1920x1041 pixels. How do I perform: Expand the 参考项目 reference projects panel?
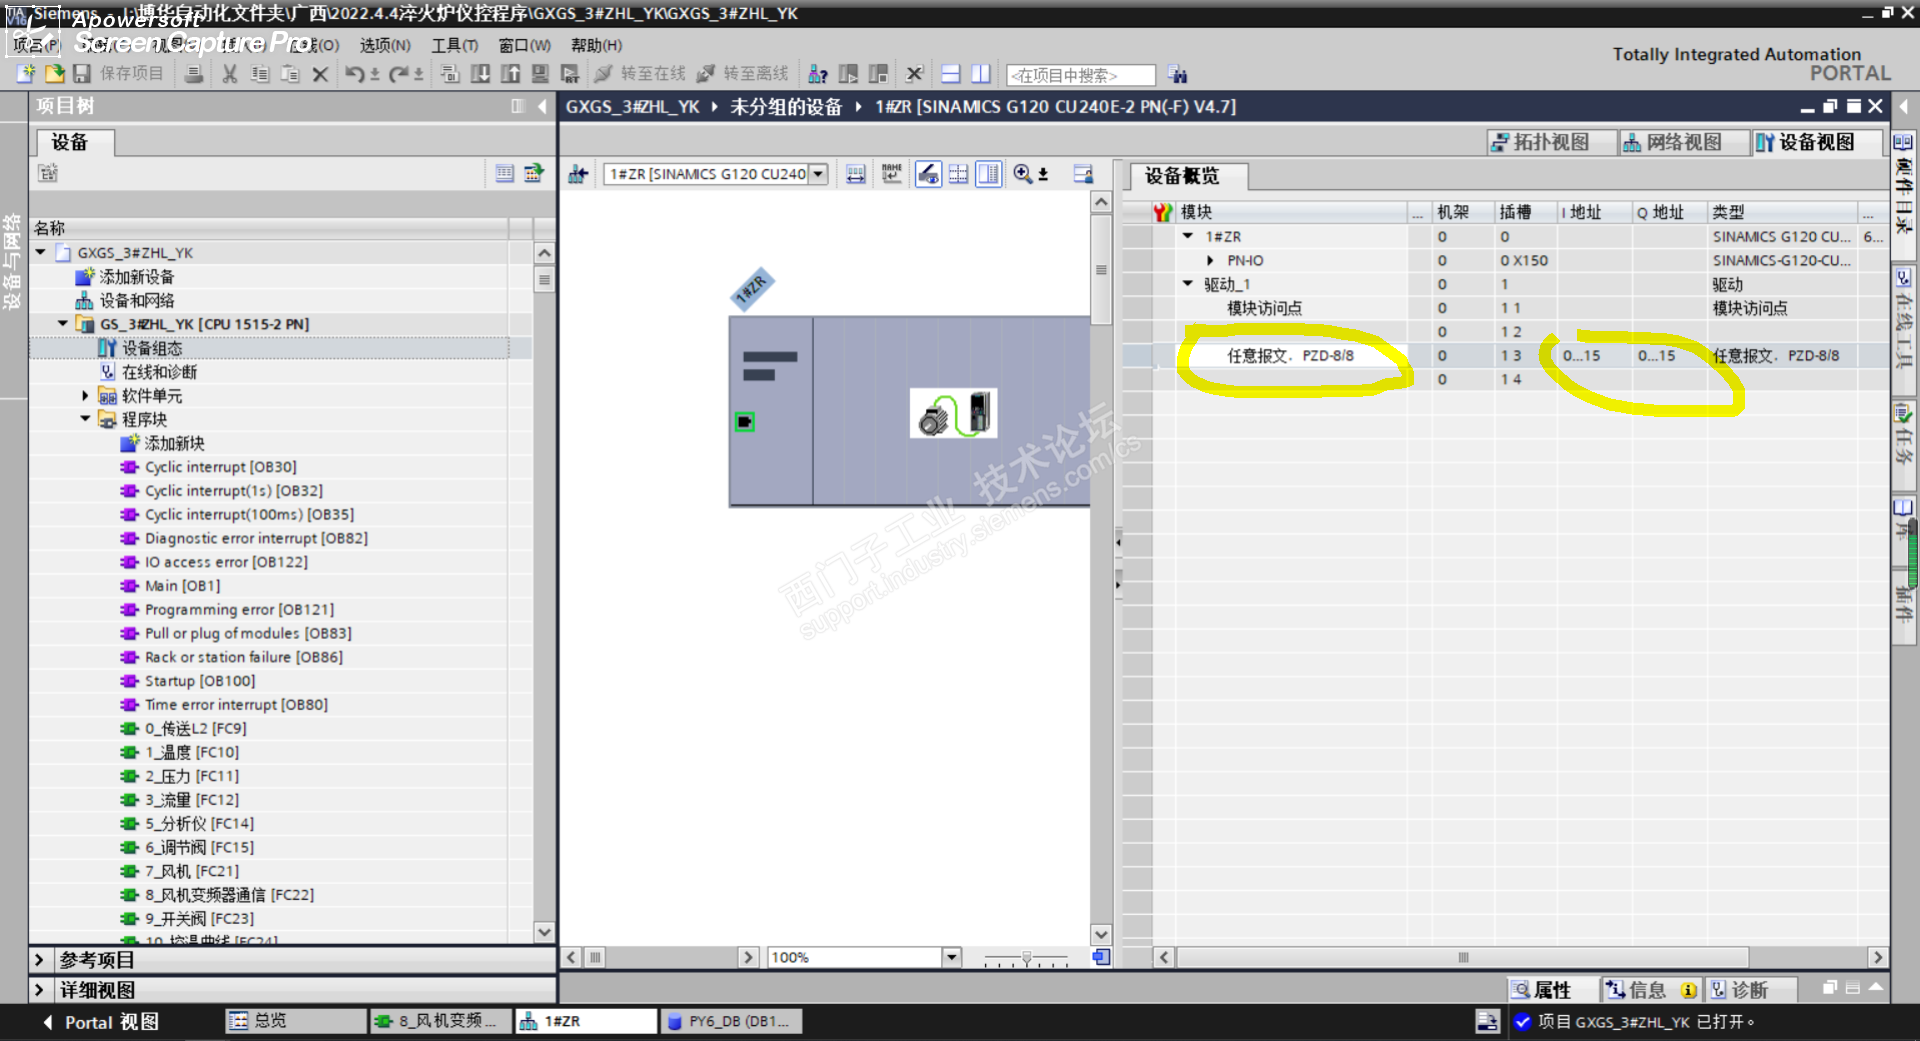click(39, 960)
